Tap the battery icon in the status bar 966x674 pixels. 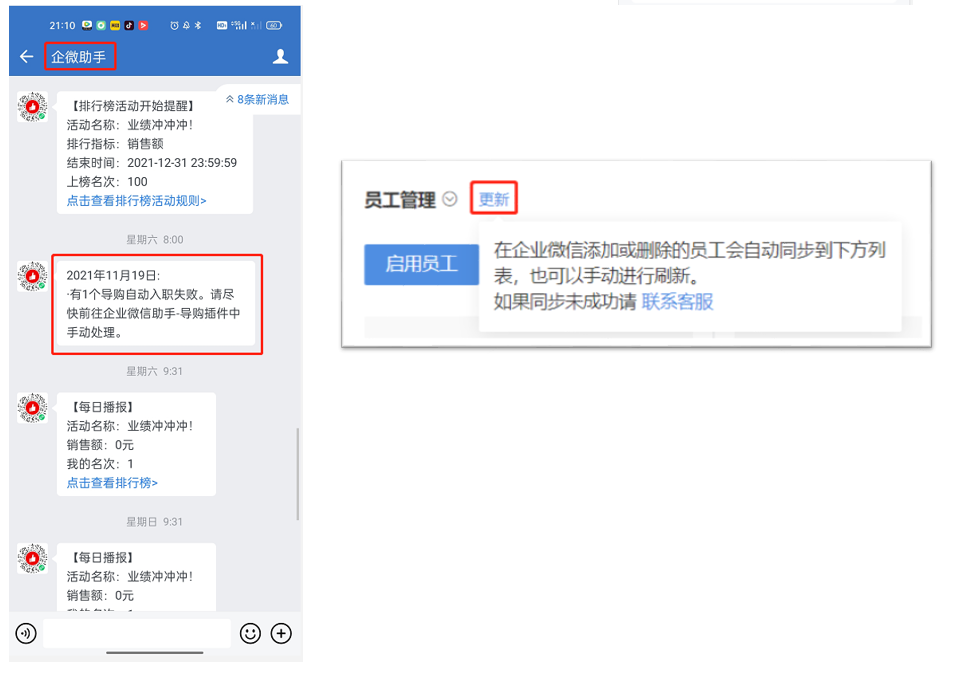pyautogui.click(x=274, y=25)
